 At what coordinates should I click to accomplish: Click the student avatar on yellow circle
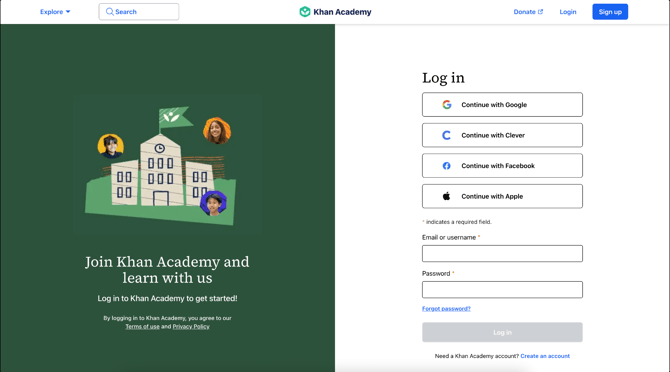pos(111,146)
